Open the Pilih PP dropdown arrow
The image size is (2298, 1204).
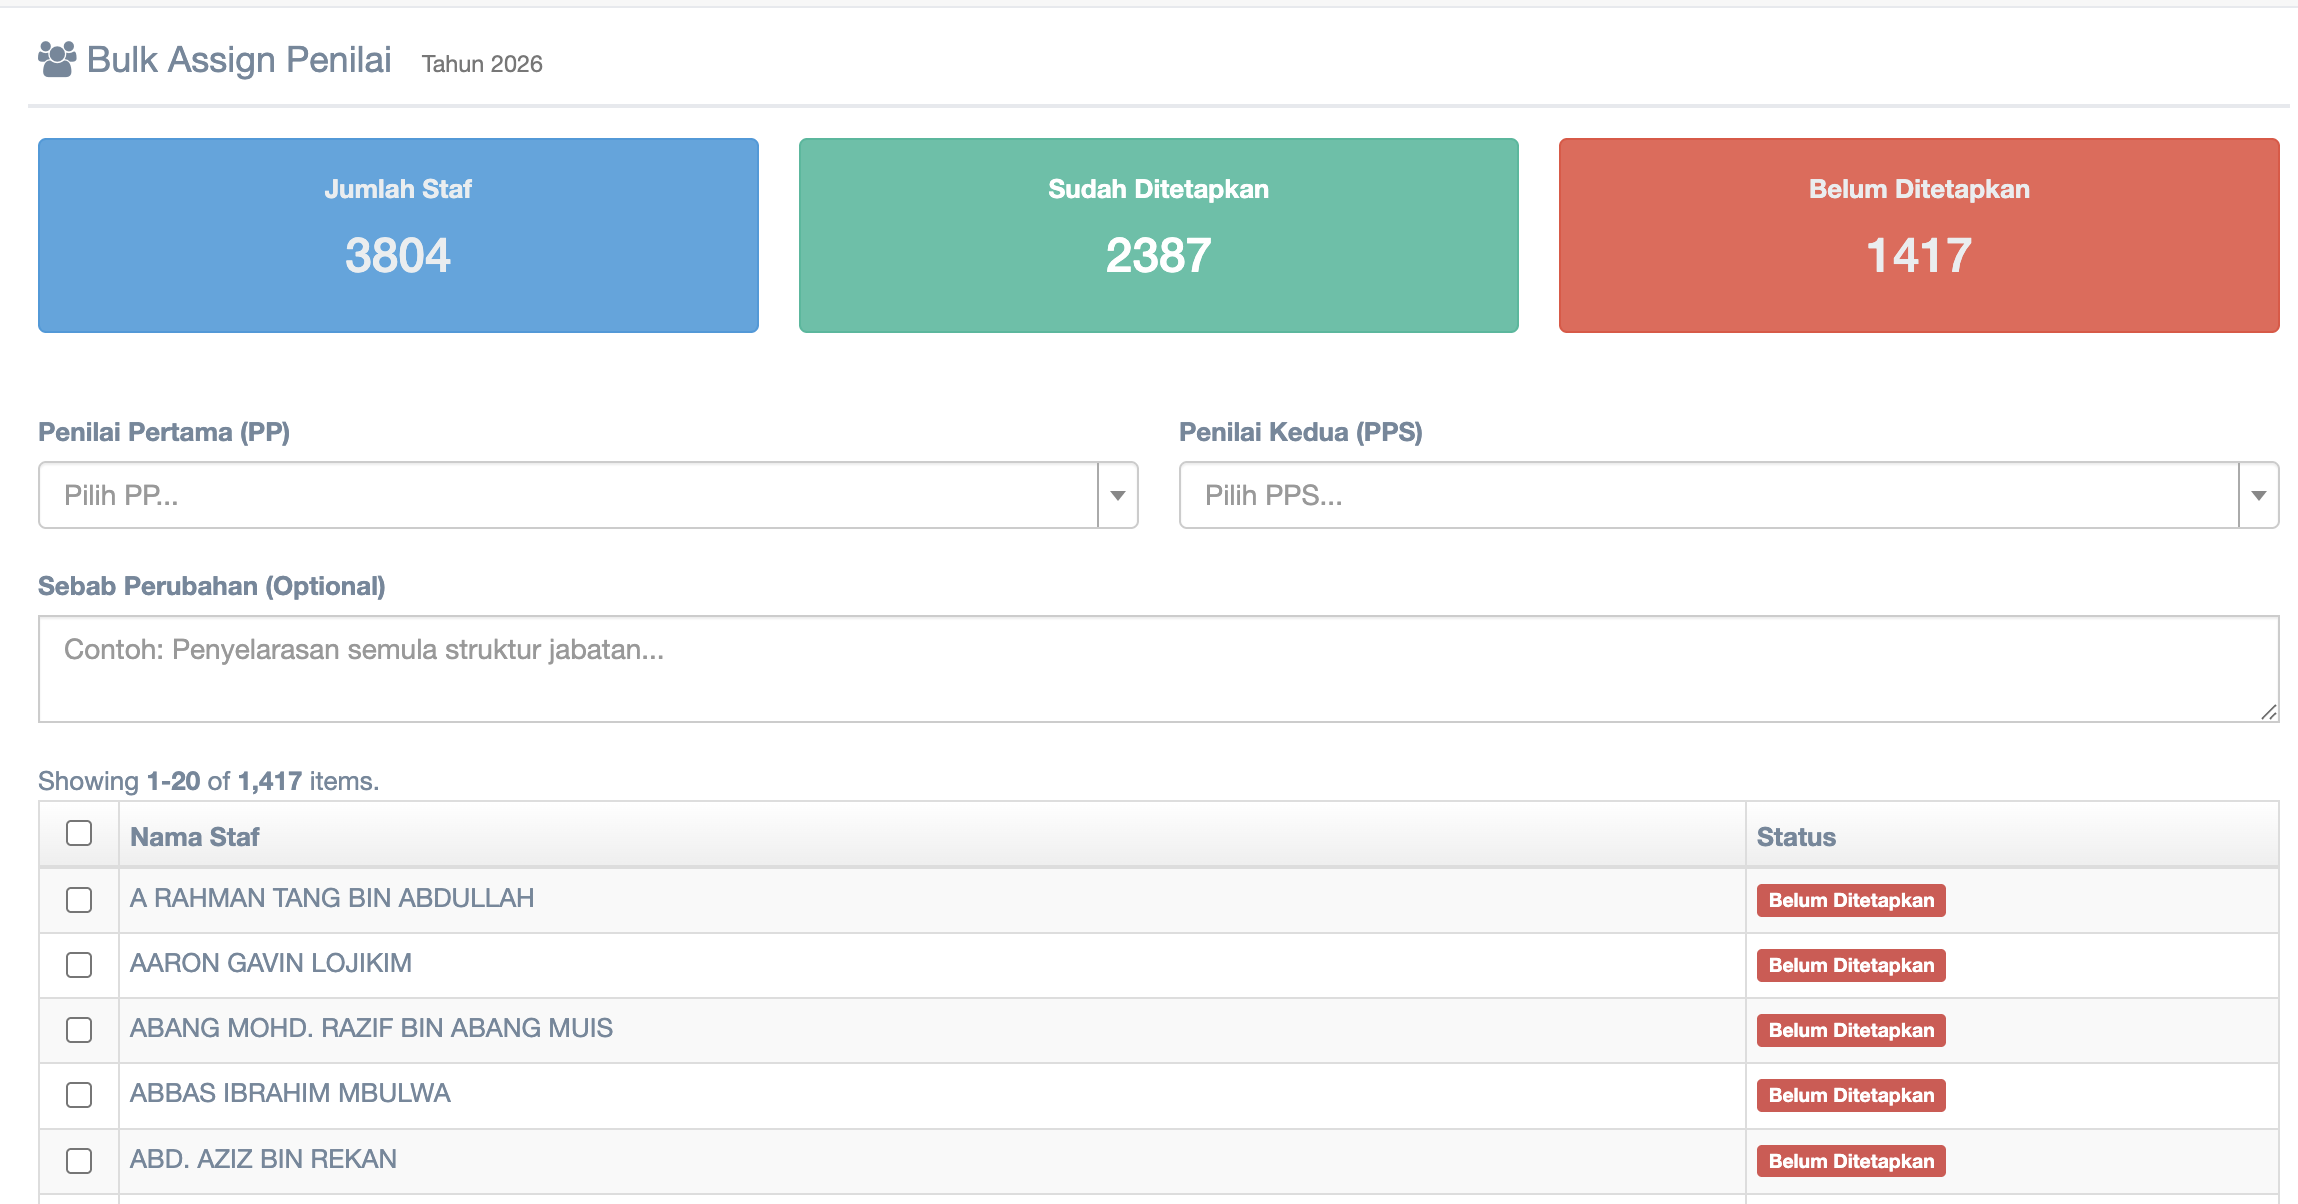click(x=1118, y=496)
